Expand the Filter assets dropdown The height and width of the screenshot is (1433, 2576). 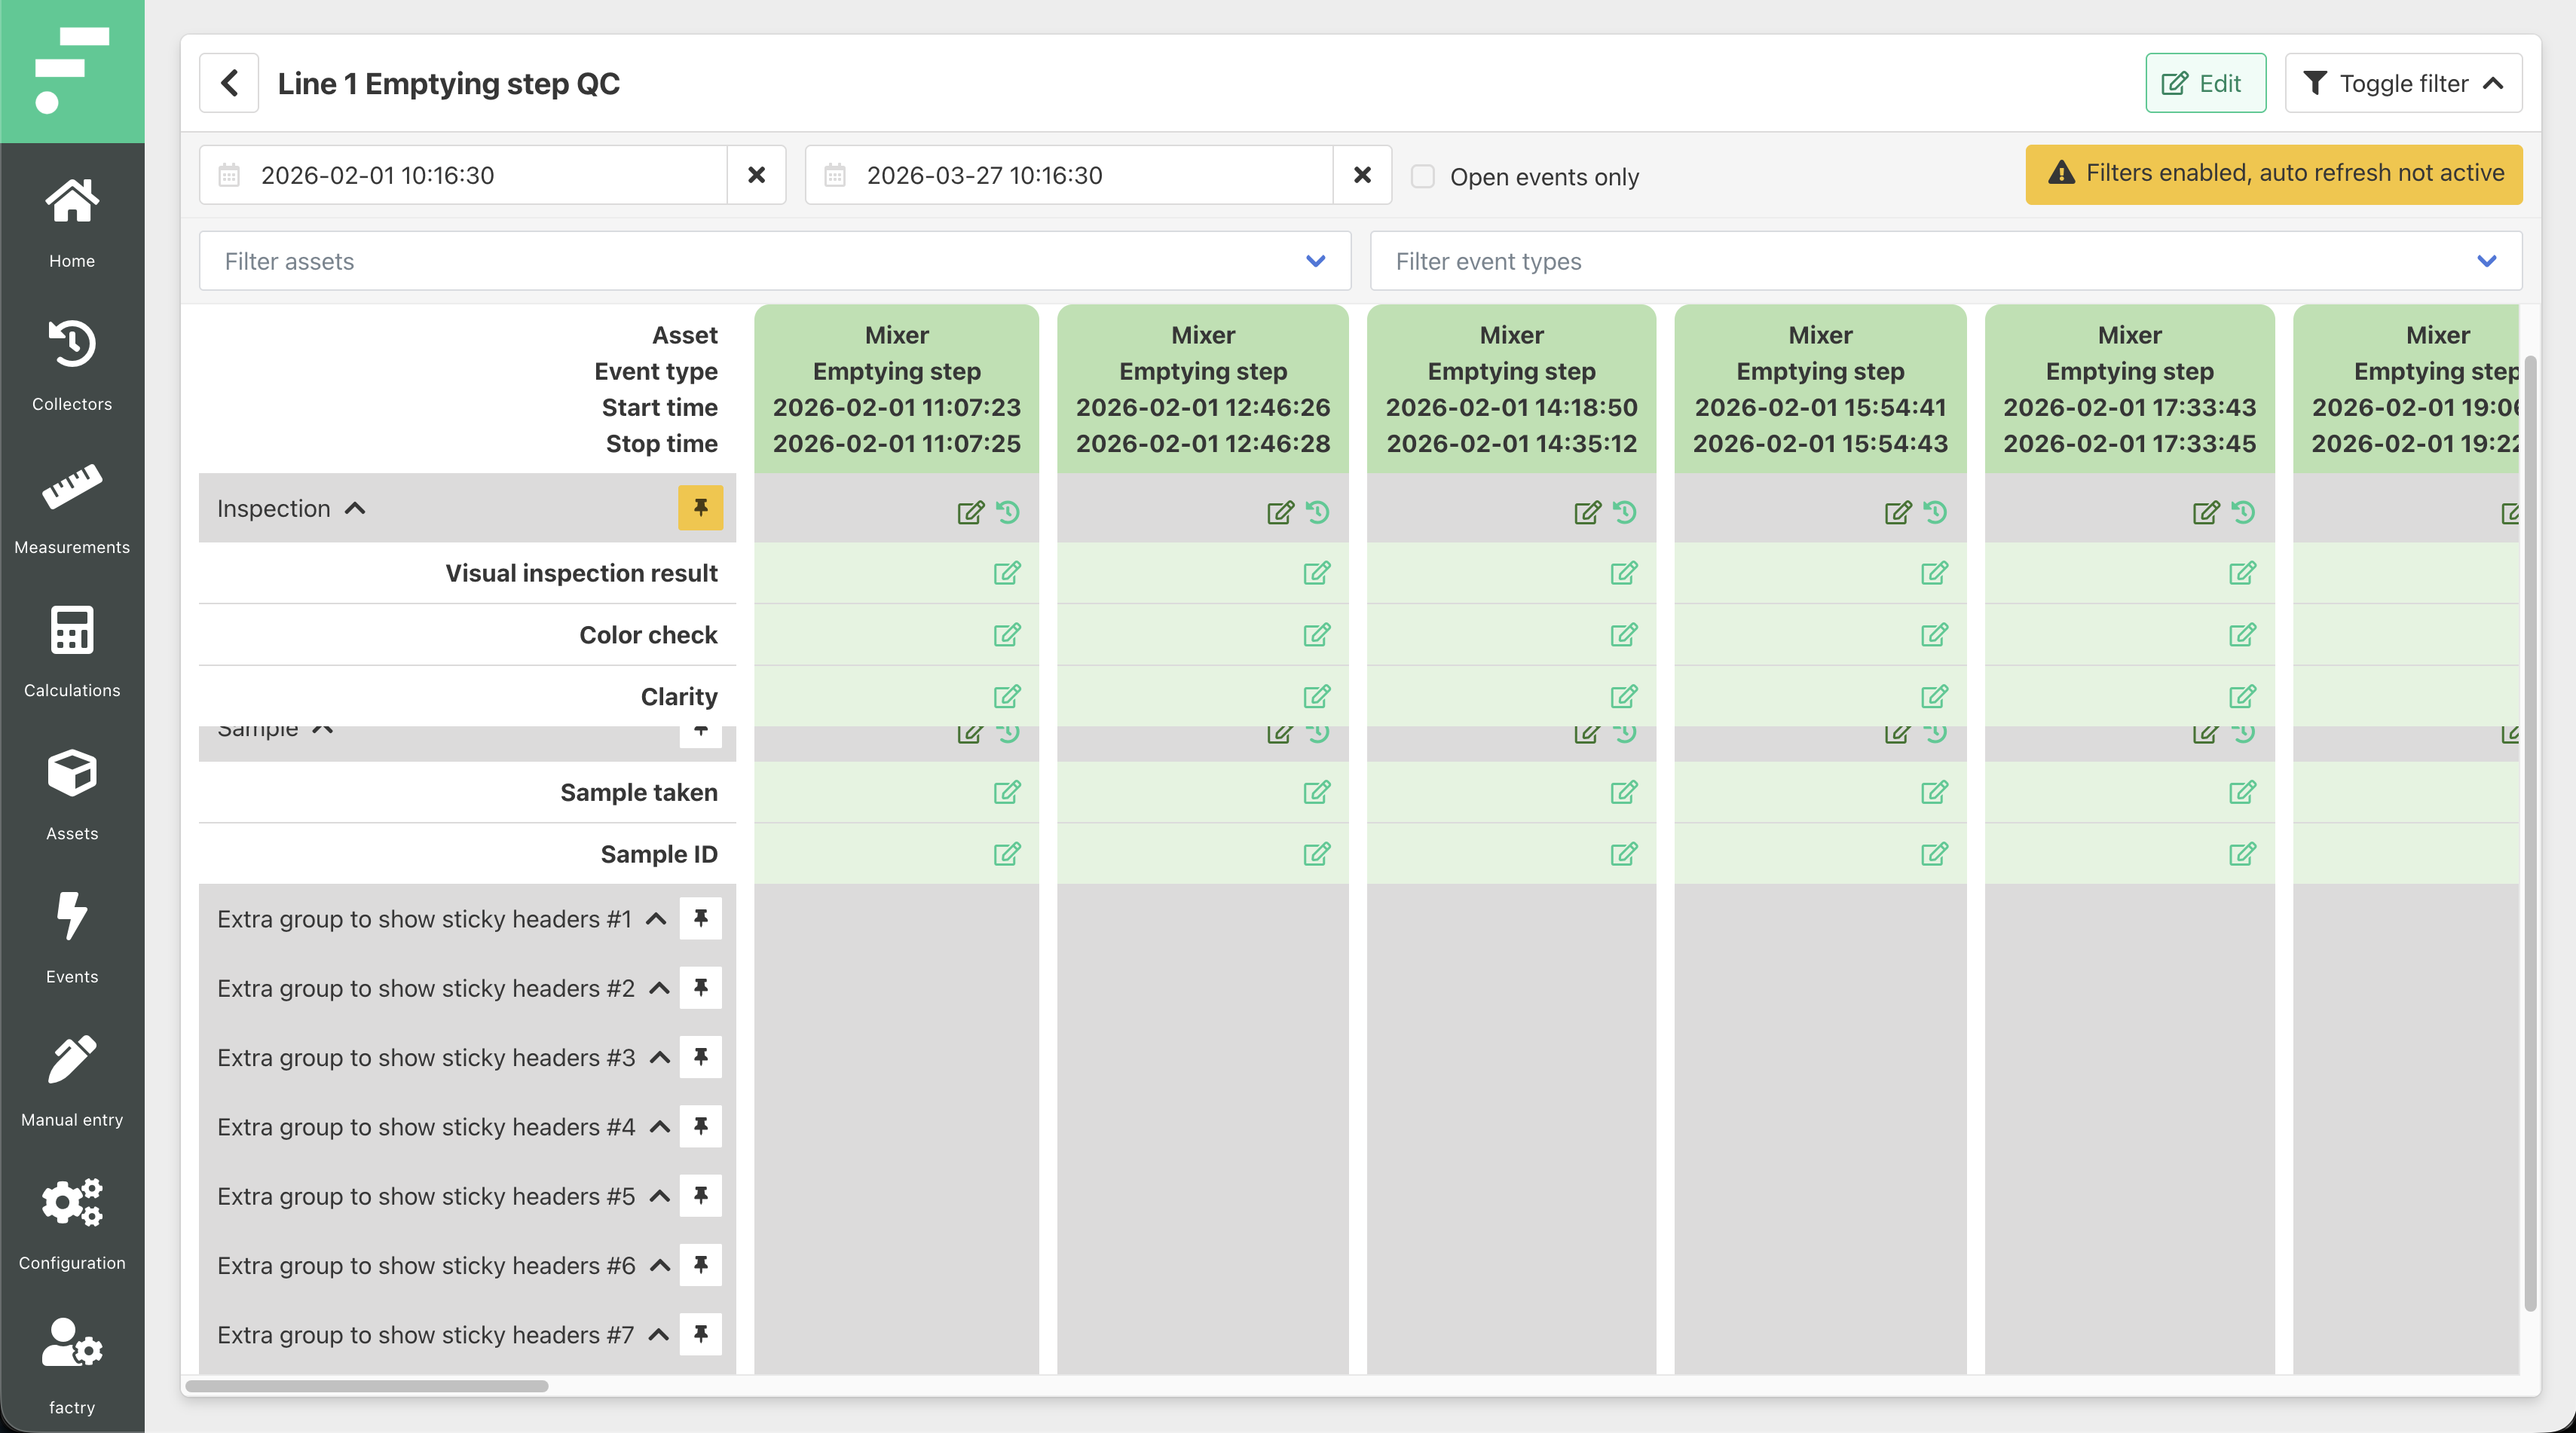pyautogui.click(x=1315, y=261)
